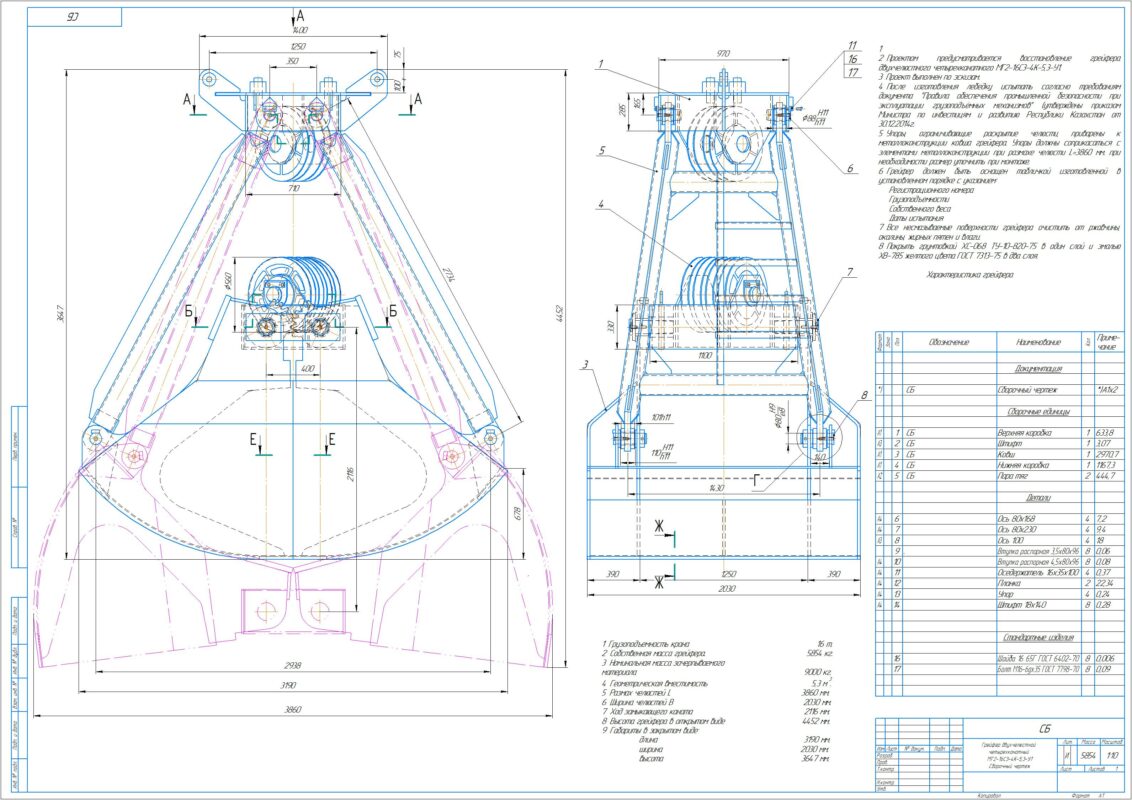Select the 'Ось 100' part name
Image resolution: width=1132 pixels, height=800 pixels.
click(1010, 540)
